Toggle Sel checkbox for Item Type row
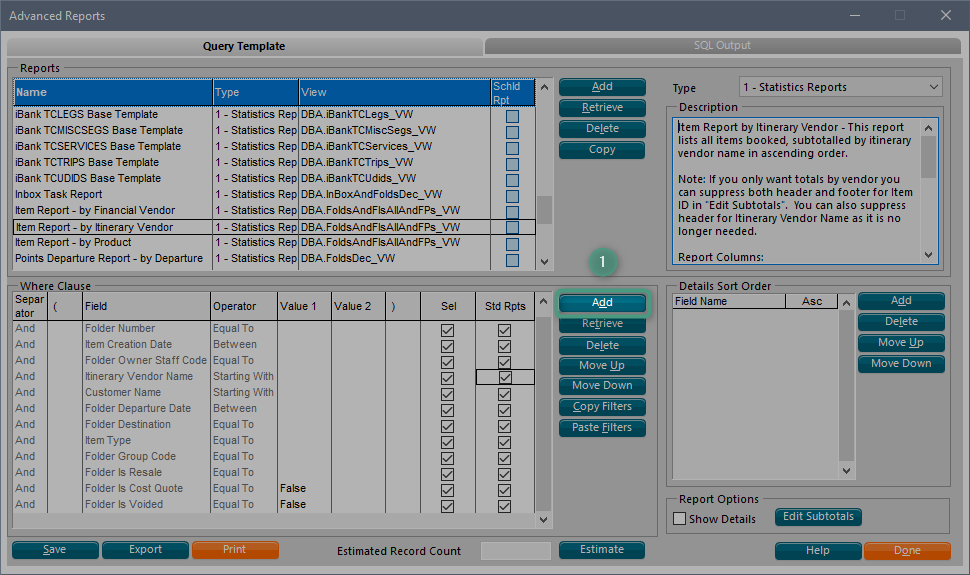Viewport: 970px width, 575px height. tap(448, 443)
